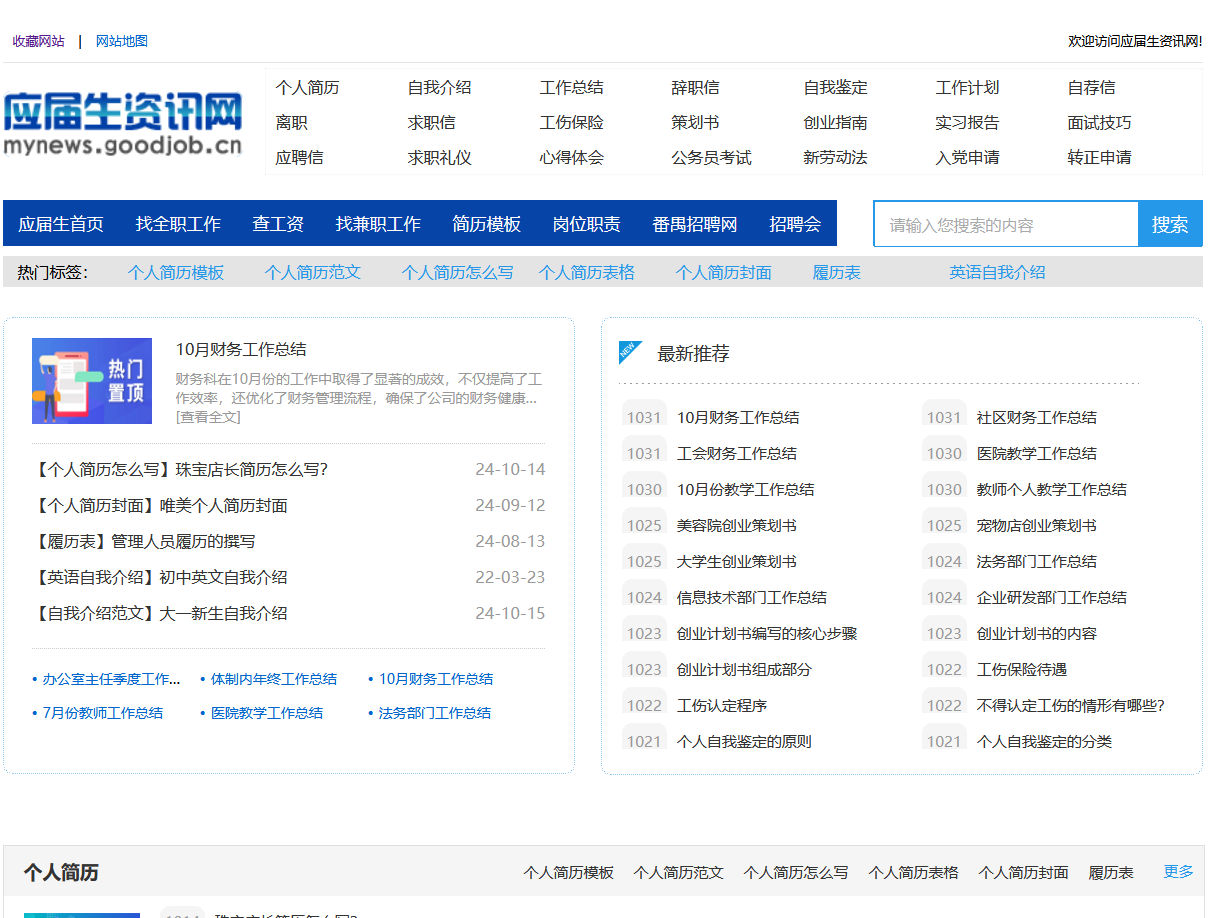Image resolution: width=1216 pixels, height=918 pixels.
Task: Click the 热门置顶 promo image
Action: pos(92,381)
